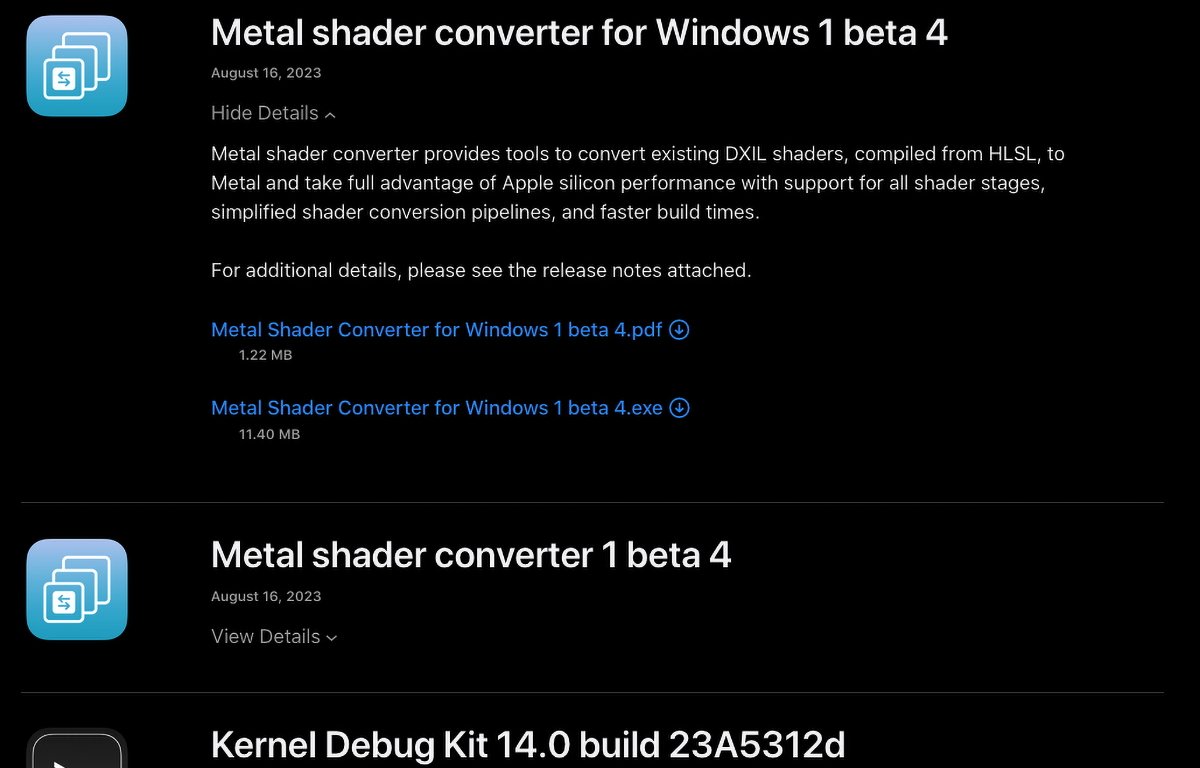Viewport: 1200px width, 768px height.
Task: Click the download icon next to the .exe file
Action: point(679,407)
